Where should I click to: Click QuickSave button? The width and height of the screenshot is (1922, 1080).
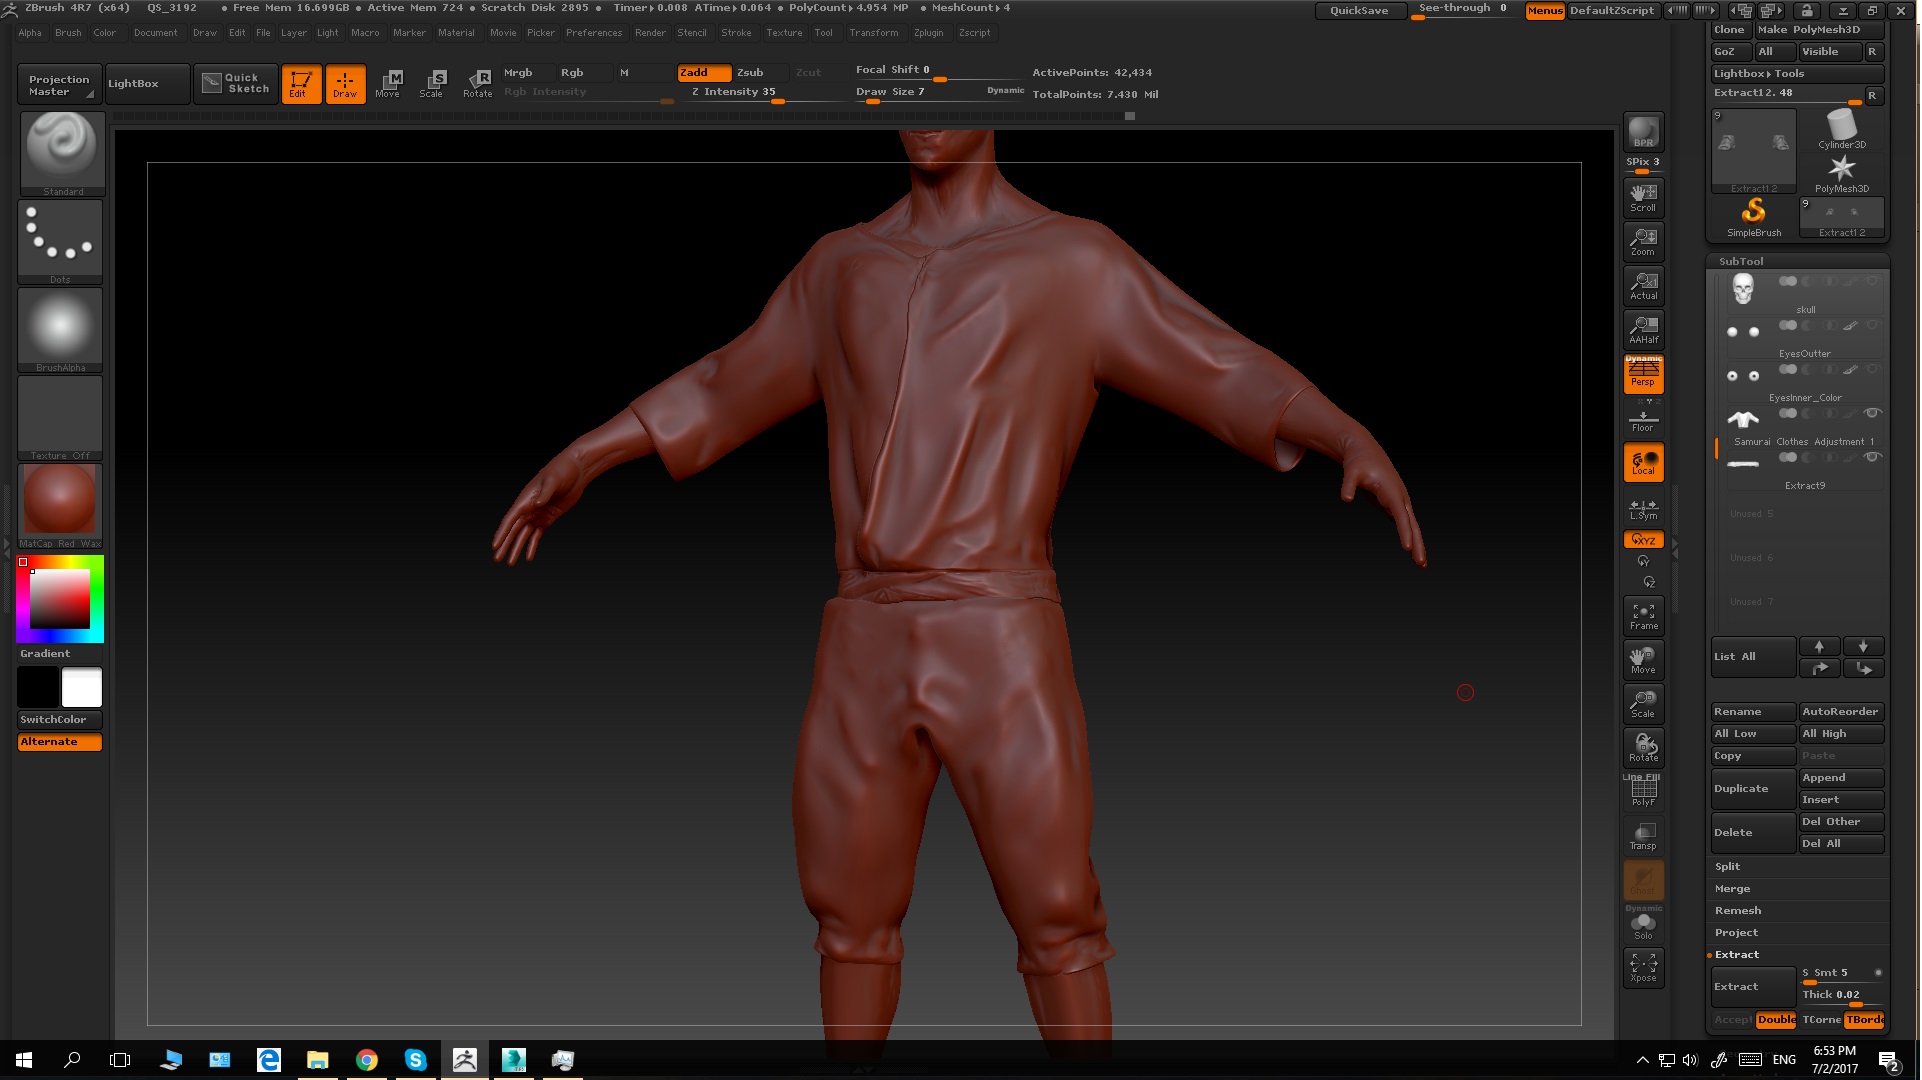pos(1360,10)
